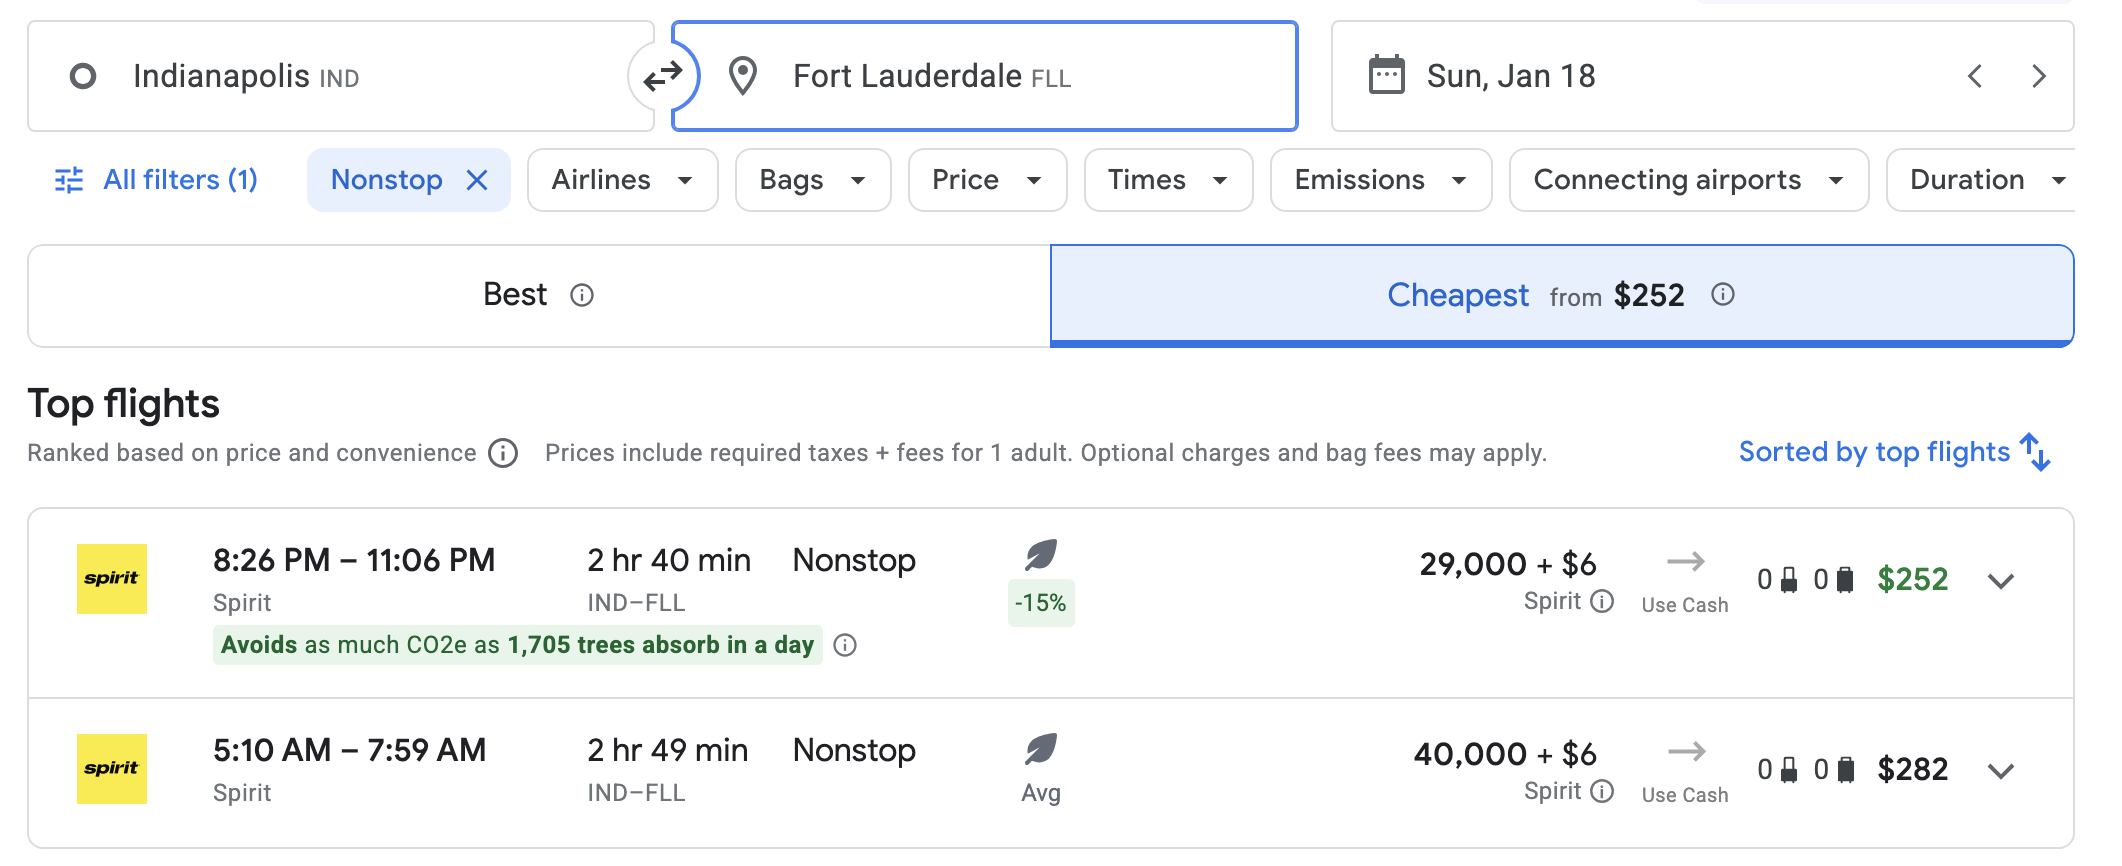The height and width of the screenshot is (866, 2122).
Task: Click the Avoids as much CO2e banner
Action: (517, 645)
